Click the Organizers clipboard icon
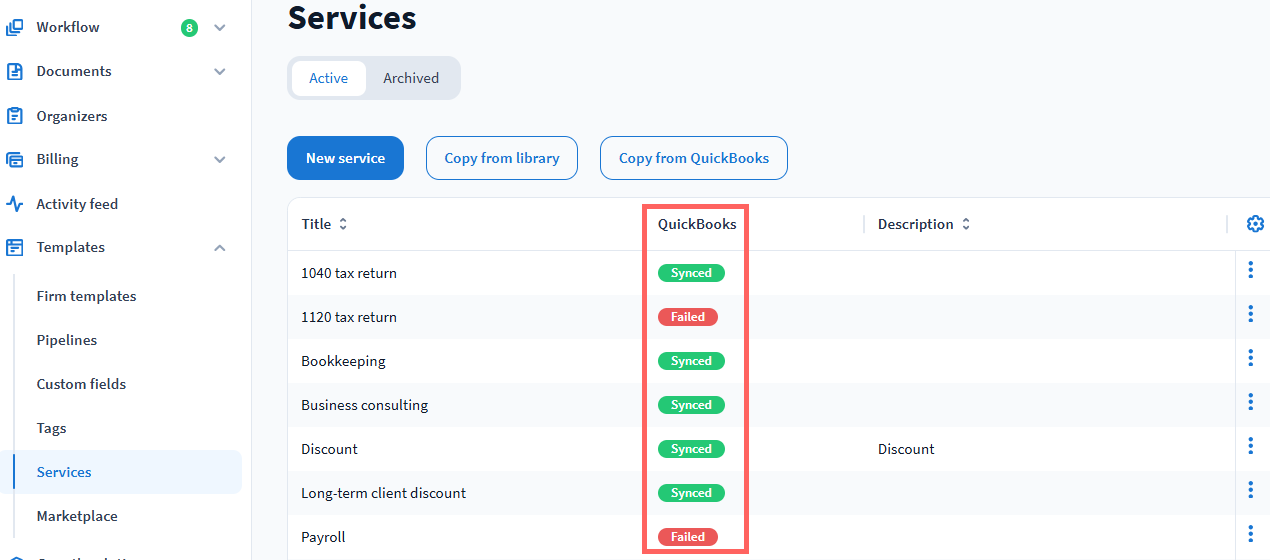The width and height of the screenshot is (1270, 560). pos(14,116)
